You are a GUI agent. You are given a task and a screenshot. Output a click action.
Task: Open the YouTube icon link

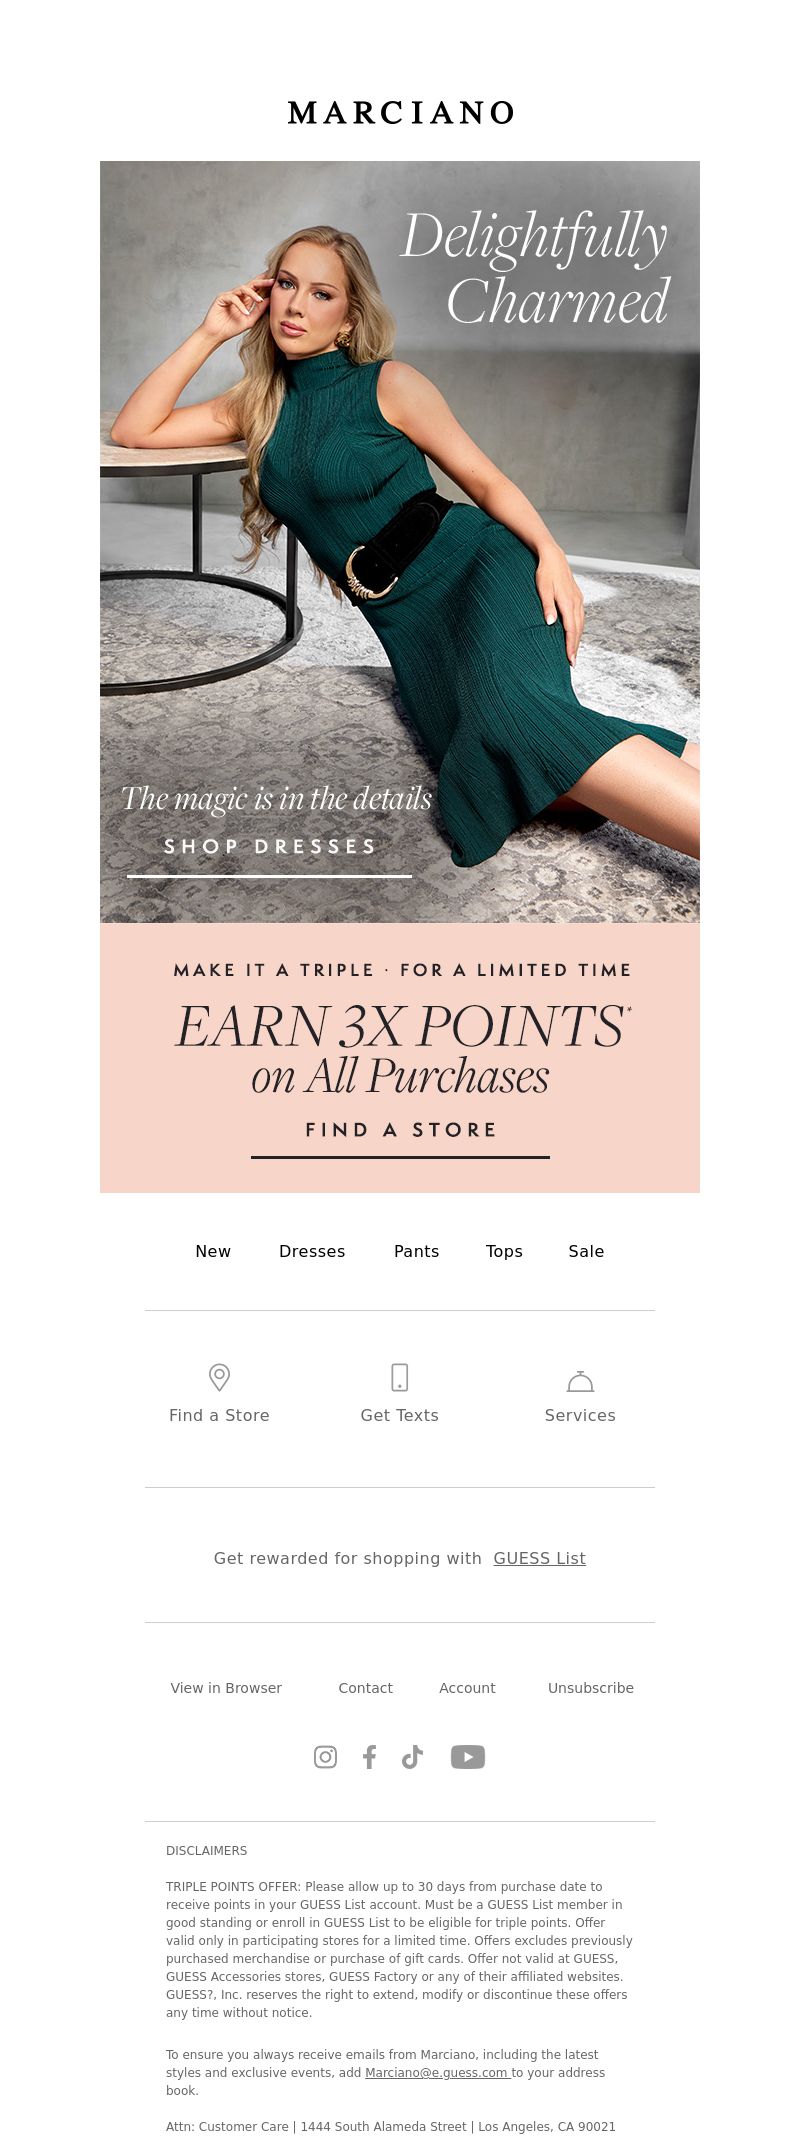click(468, 1757)
